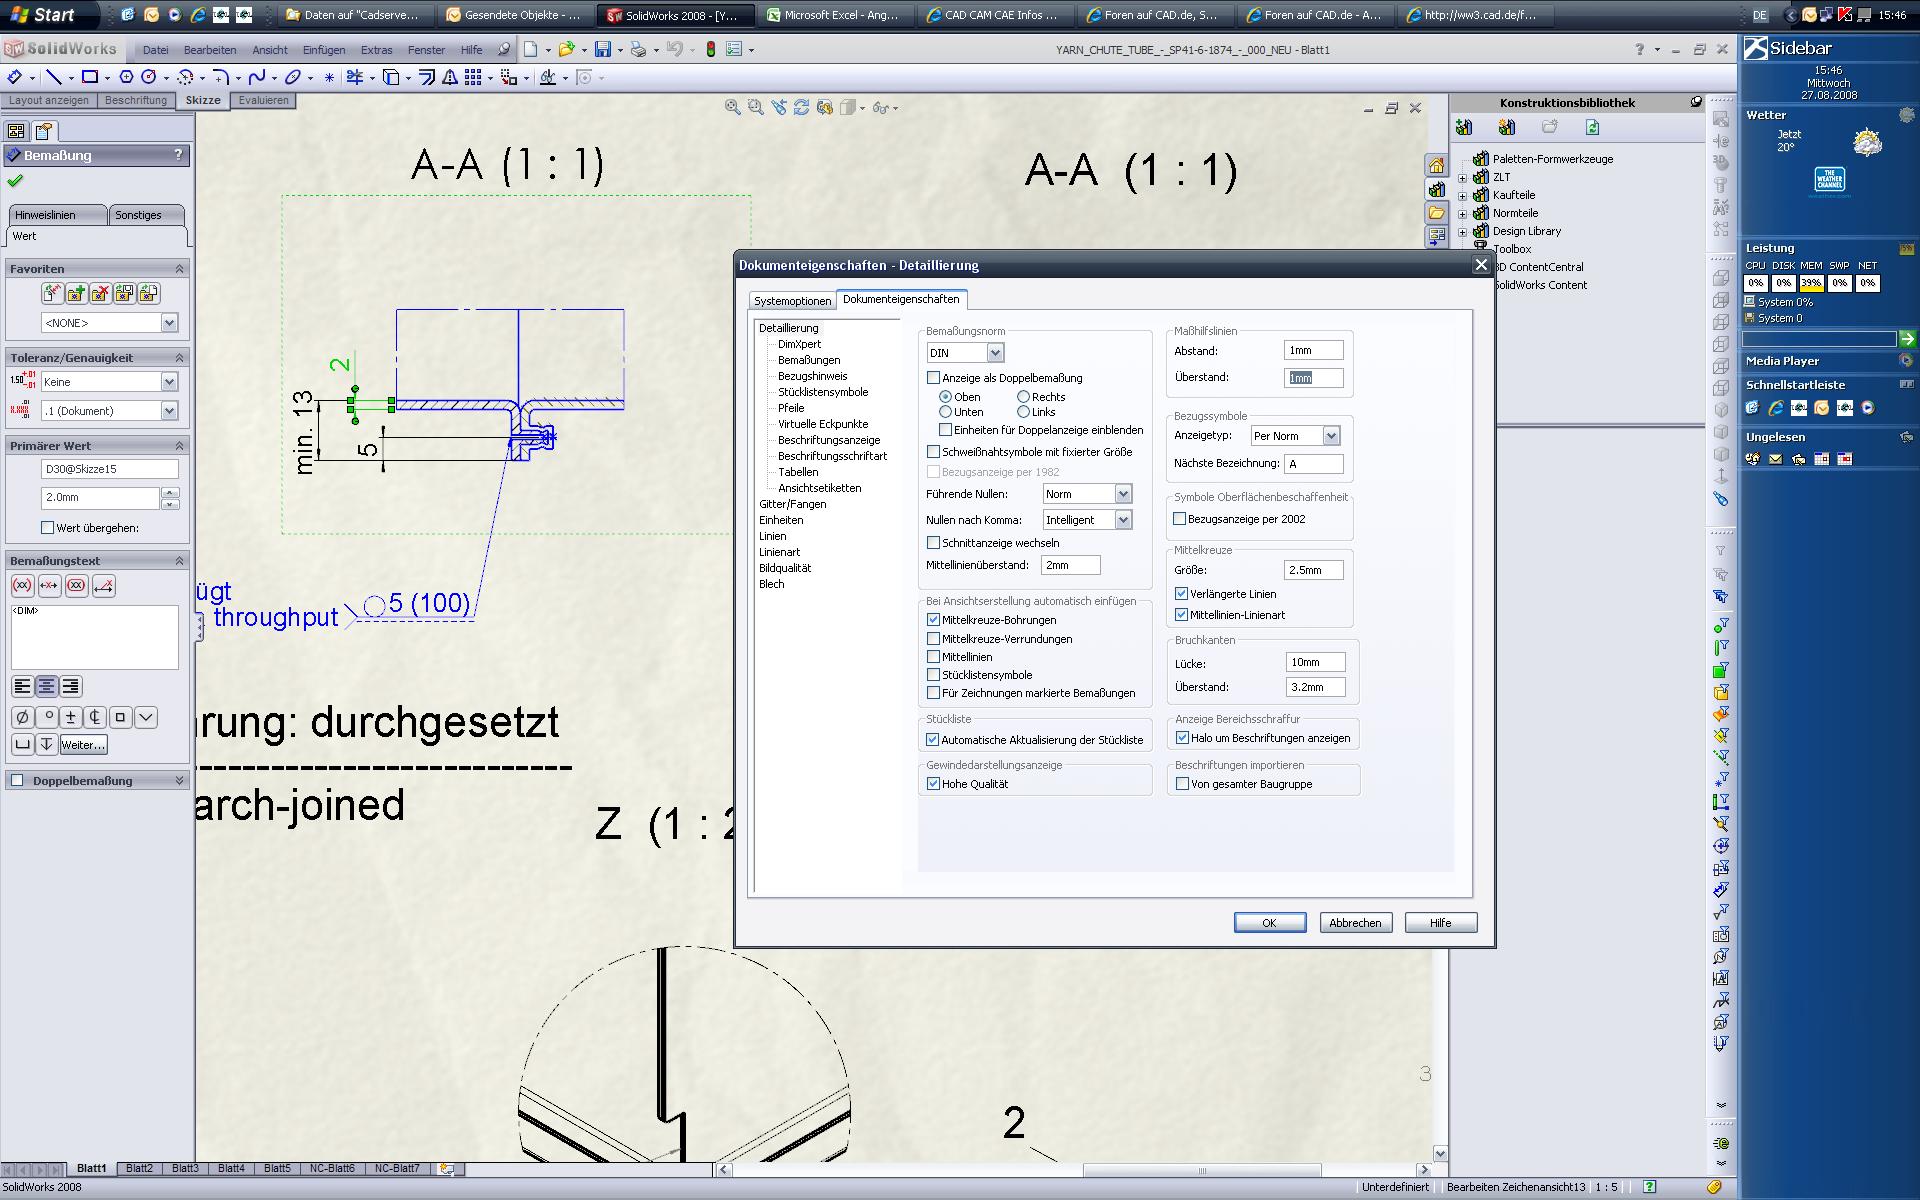This screenshot has height=1200, width=1920.
Task: Open the Führende Nullen dropdown
Action: [x=1123, y=494]
